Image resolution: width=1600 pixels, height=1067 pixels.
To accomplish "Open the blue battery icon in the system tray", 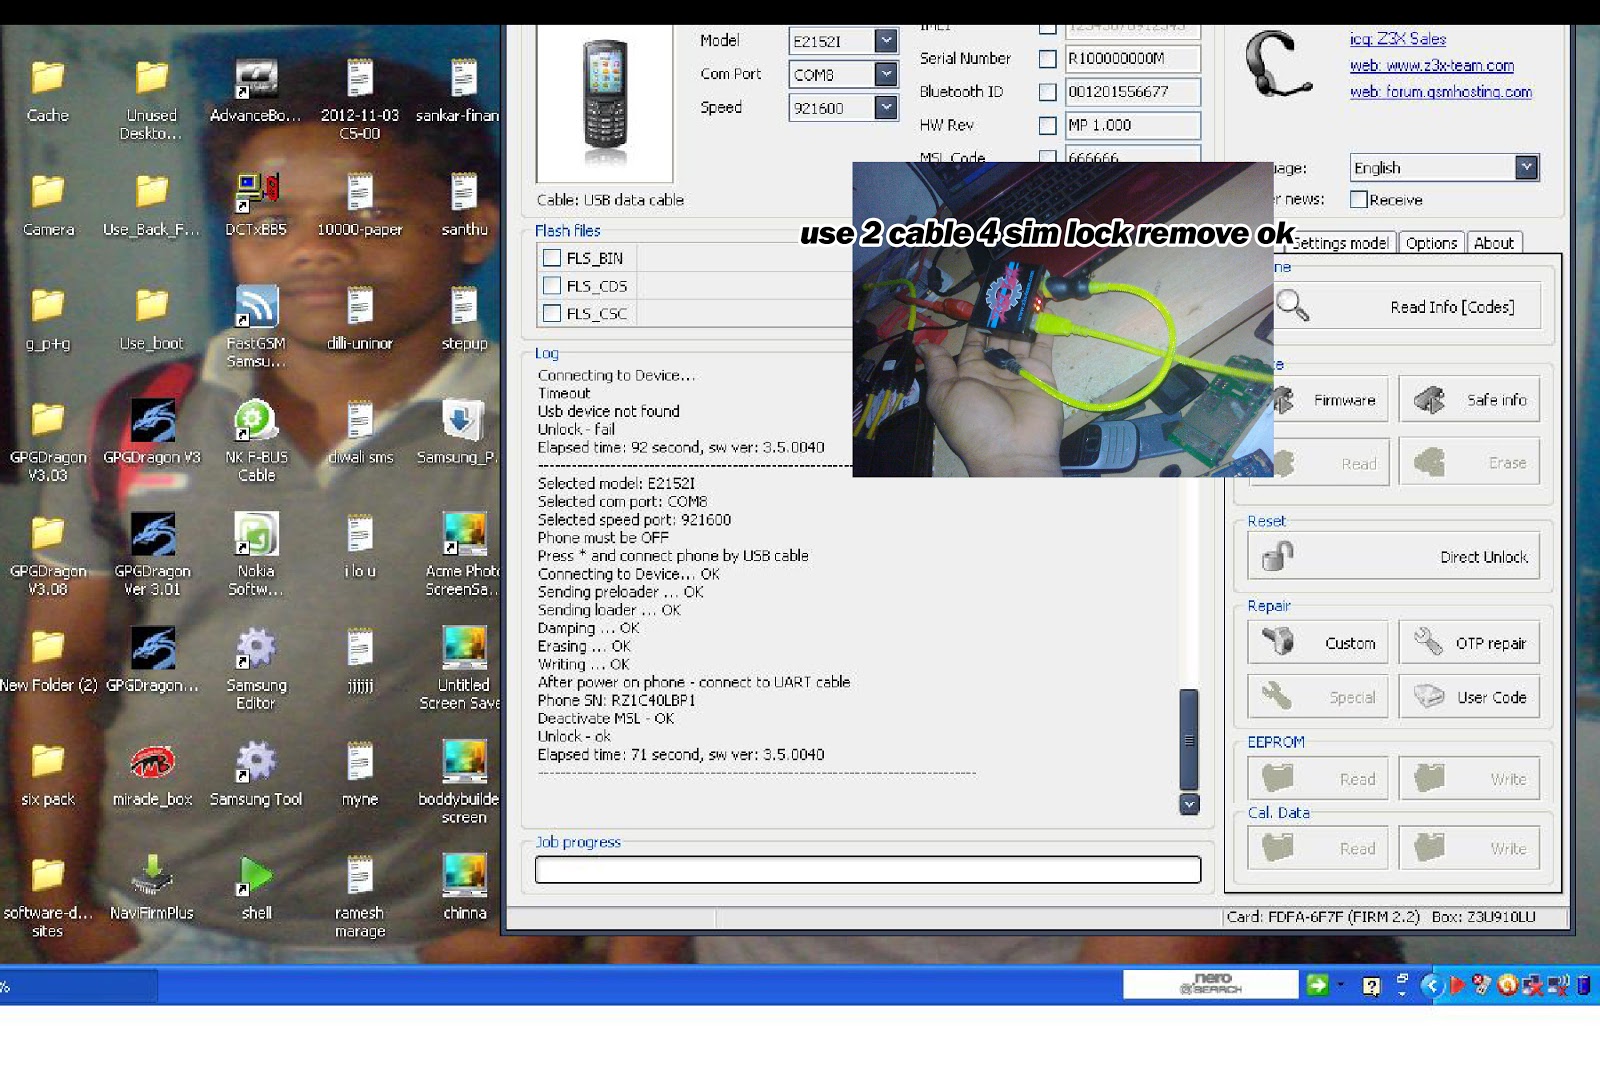I will pyautogui.click(x=1583, y=986).
